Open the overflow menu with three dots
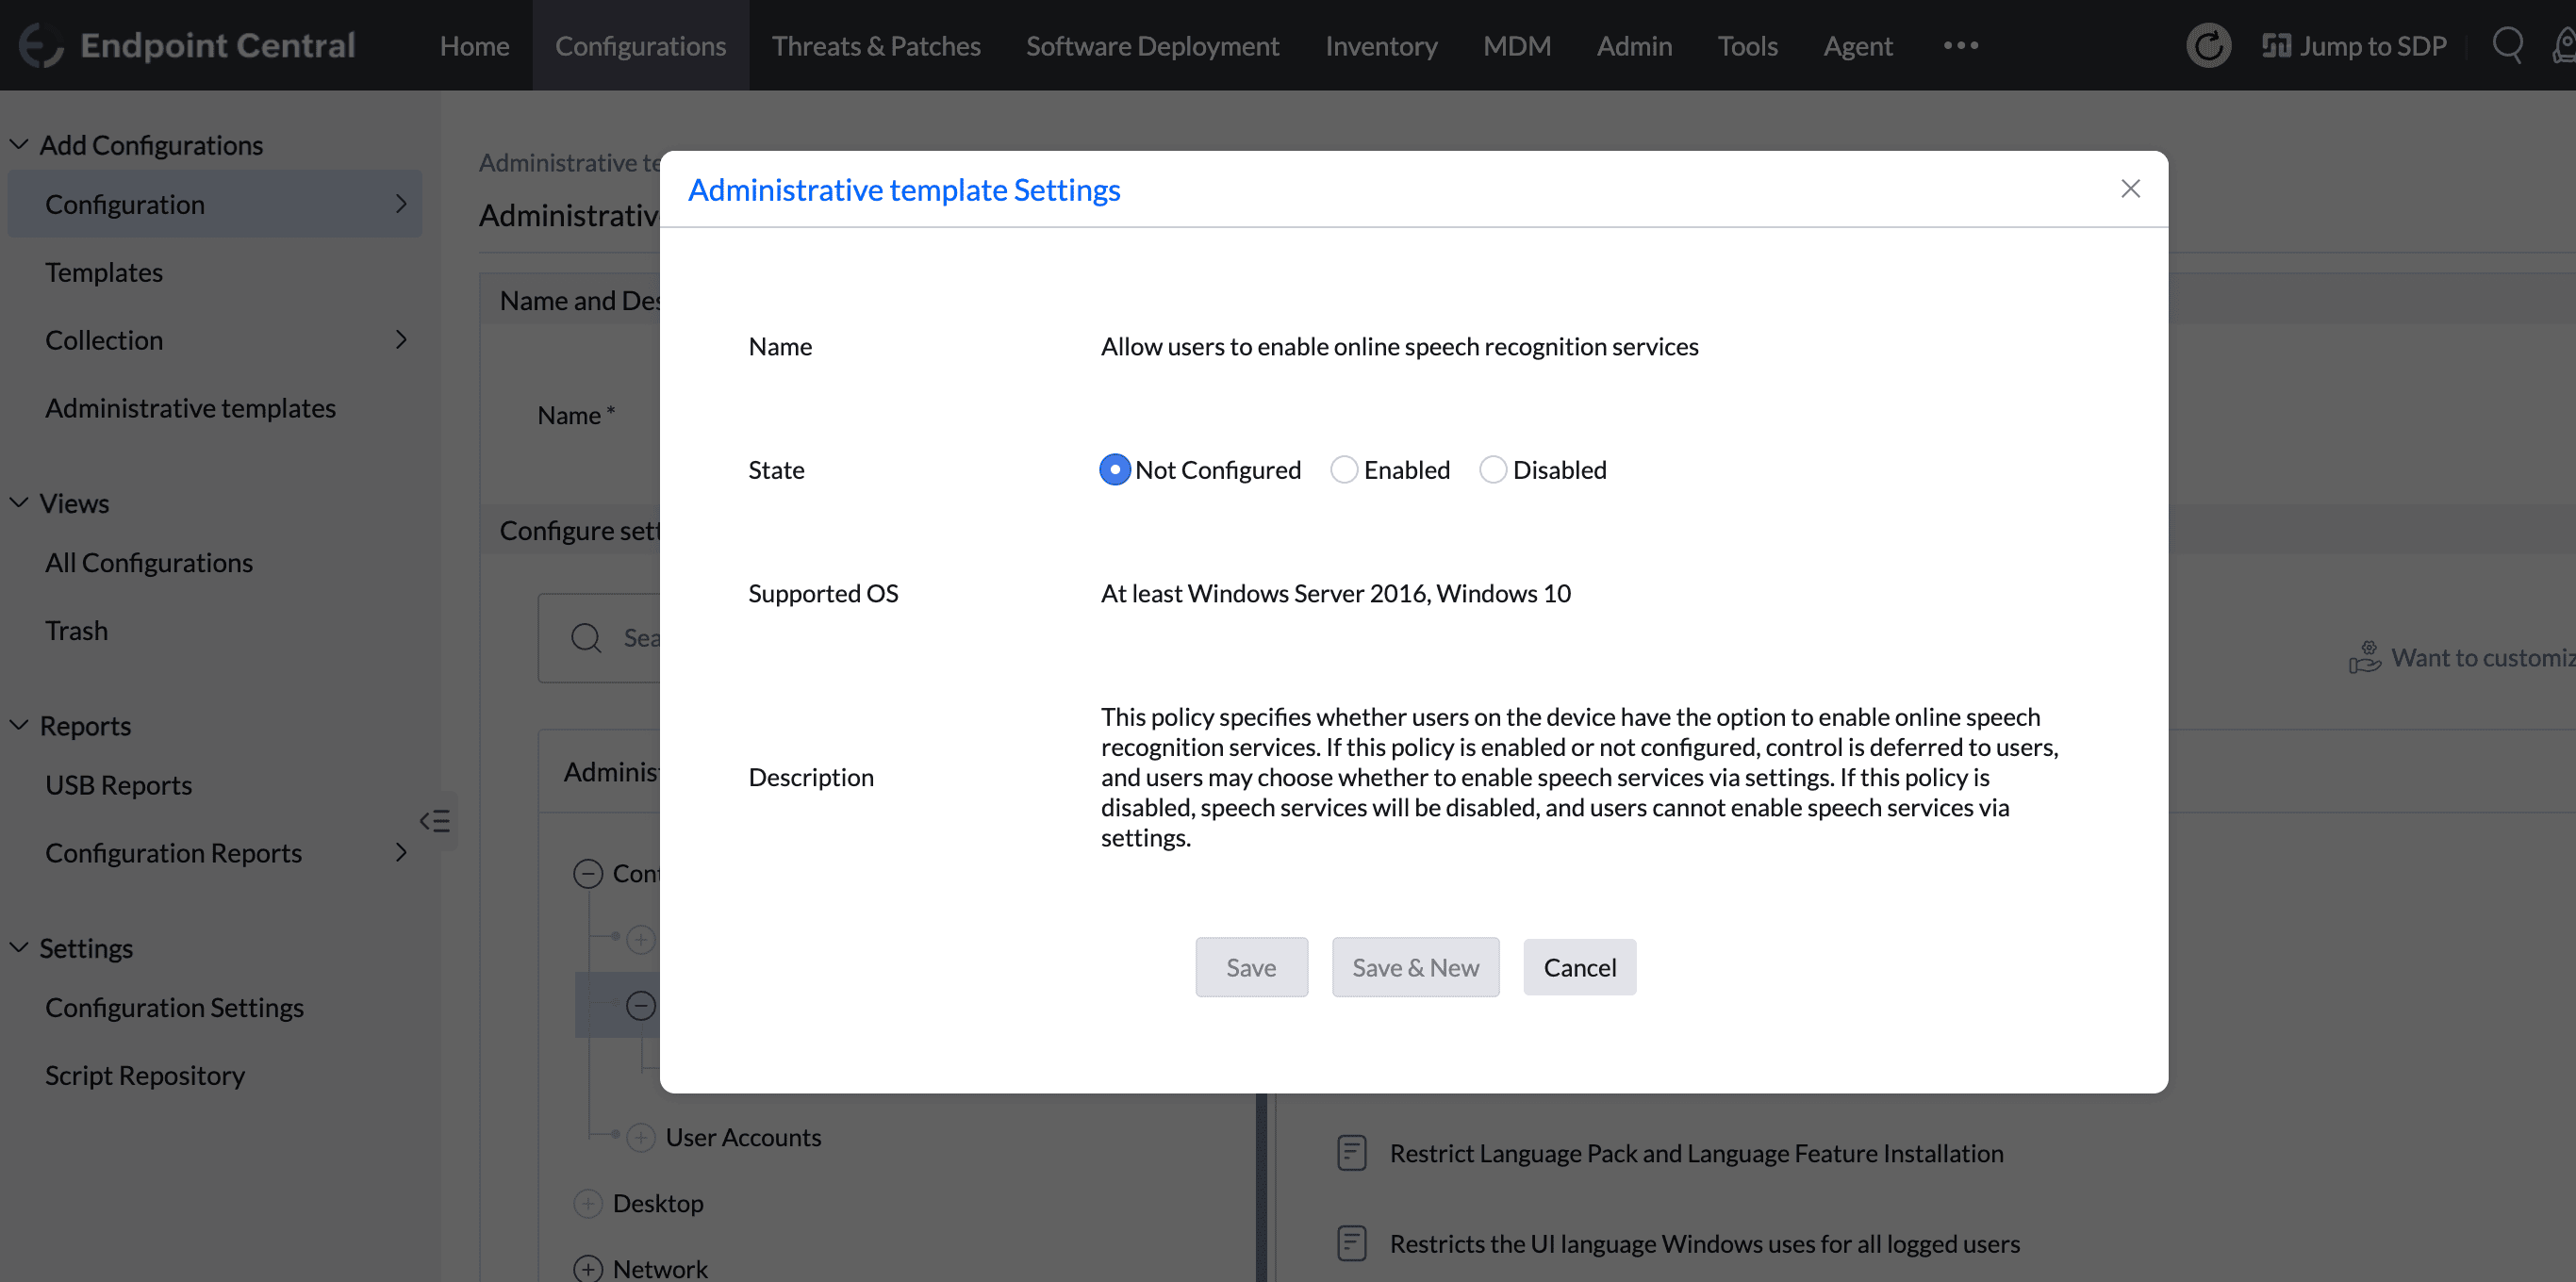Image resolution: width=2576 pixels, height=1282 pixels. 1960,45
